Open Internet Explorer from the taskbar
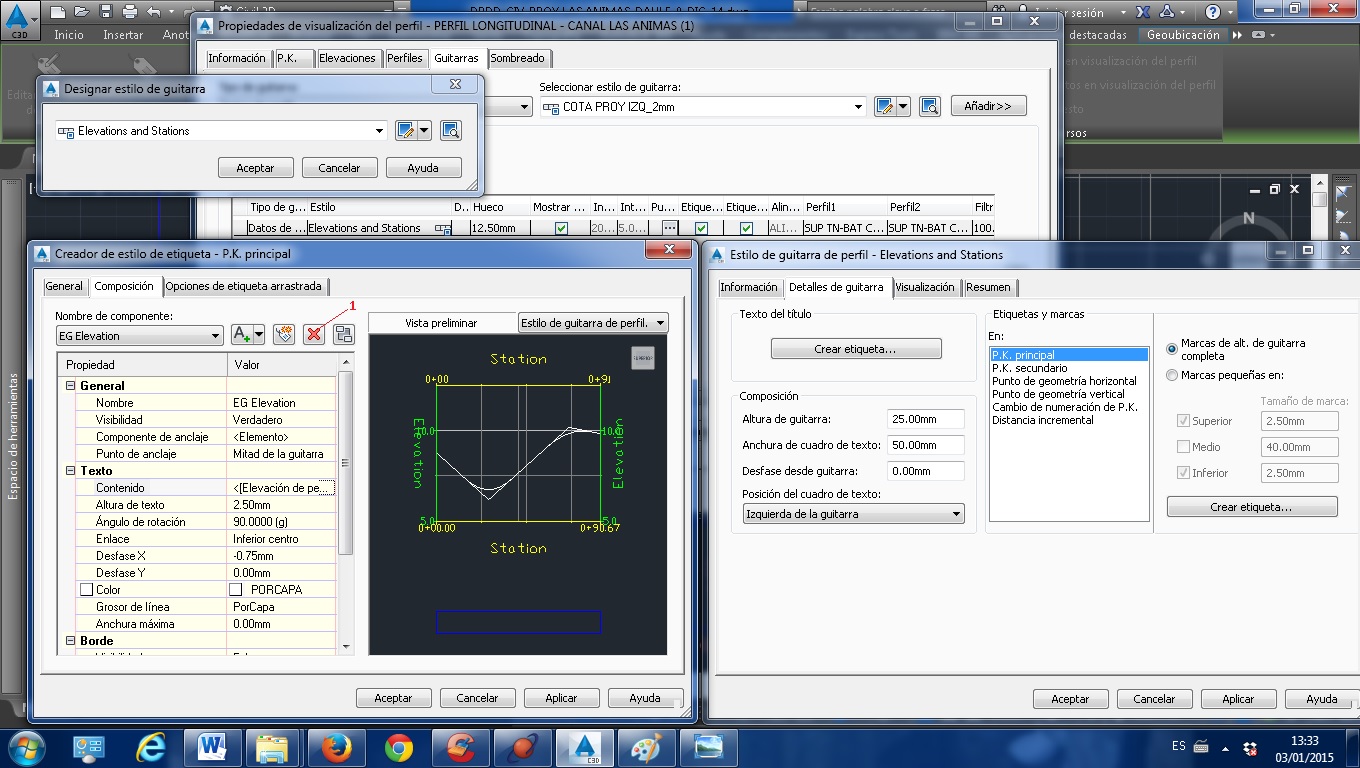Screen dimensions: 1360x768 point(151,747)
